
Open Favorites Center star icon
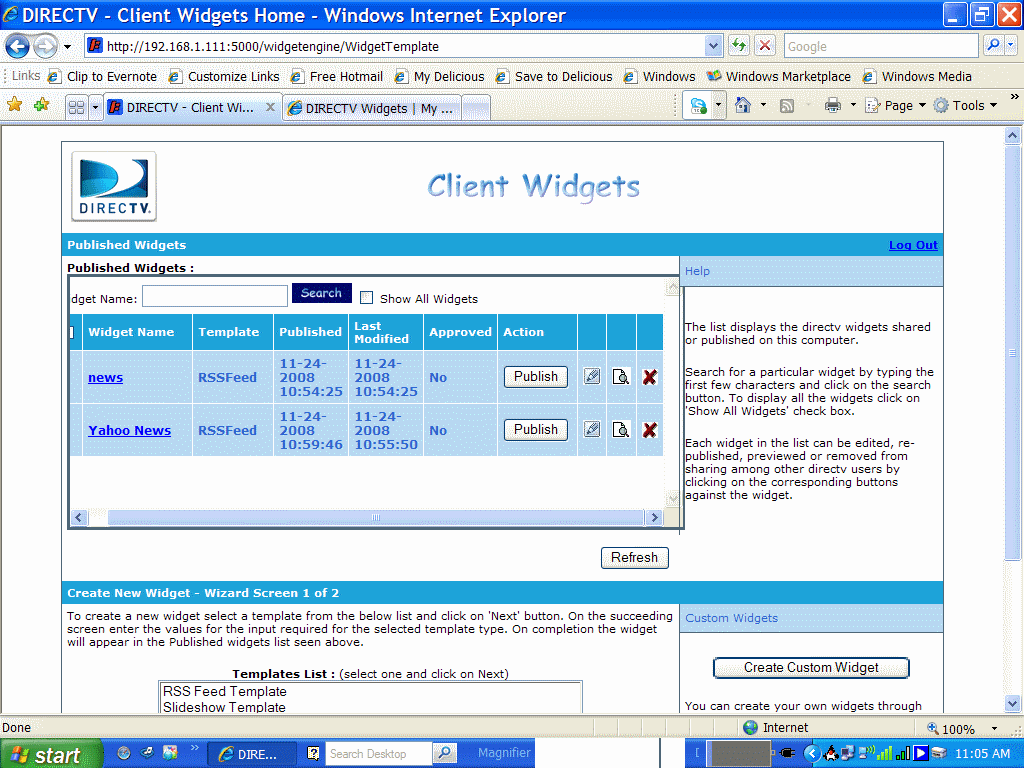tap(14, 104)
